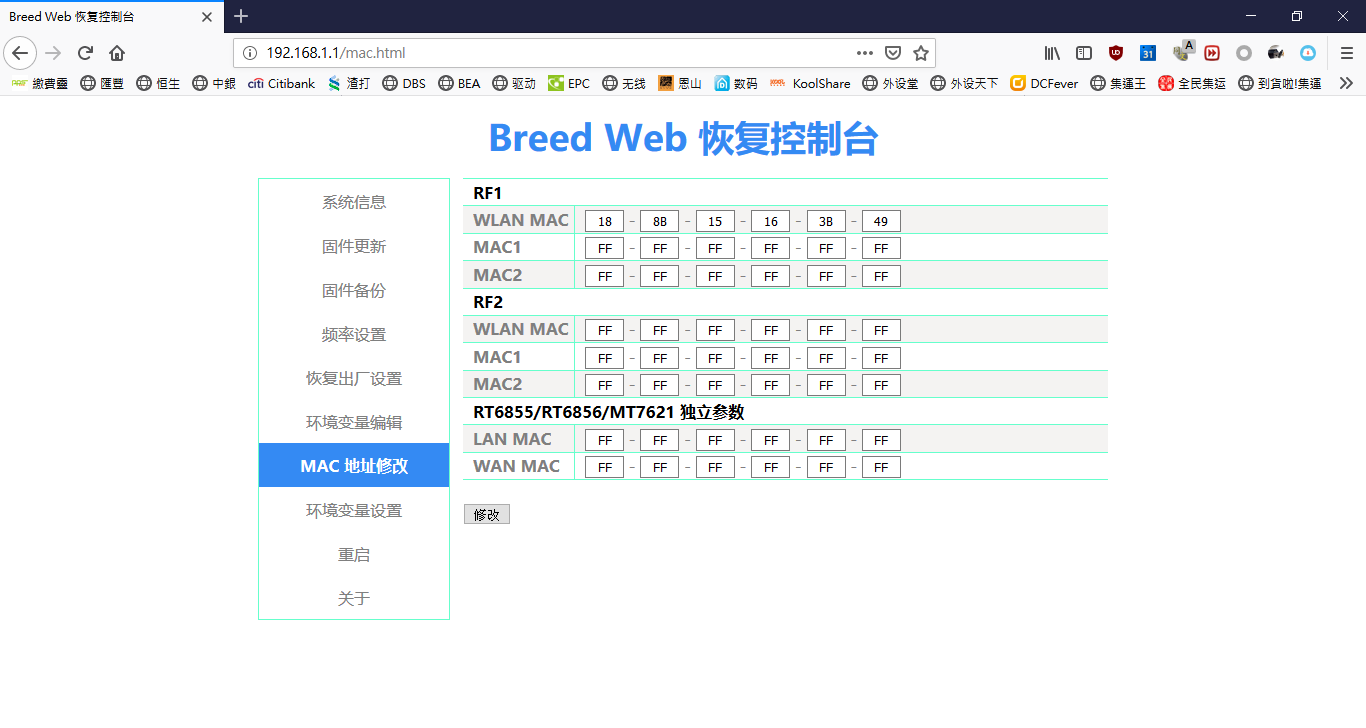Open the KoolShare bookmark
Viewport: 1366px width, 728px height.
(x=810, y=84)
